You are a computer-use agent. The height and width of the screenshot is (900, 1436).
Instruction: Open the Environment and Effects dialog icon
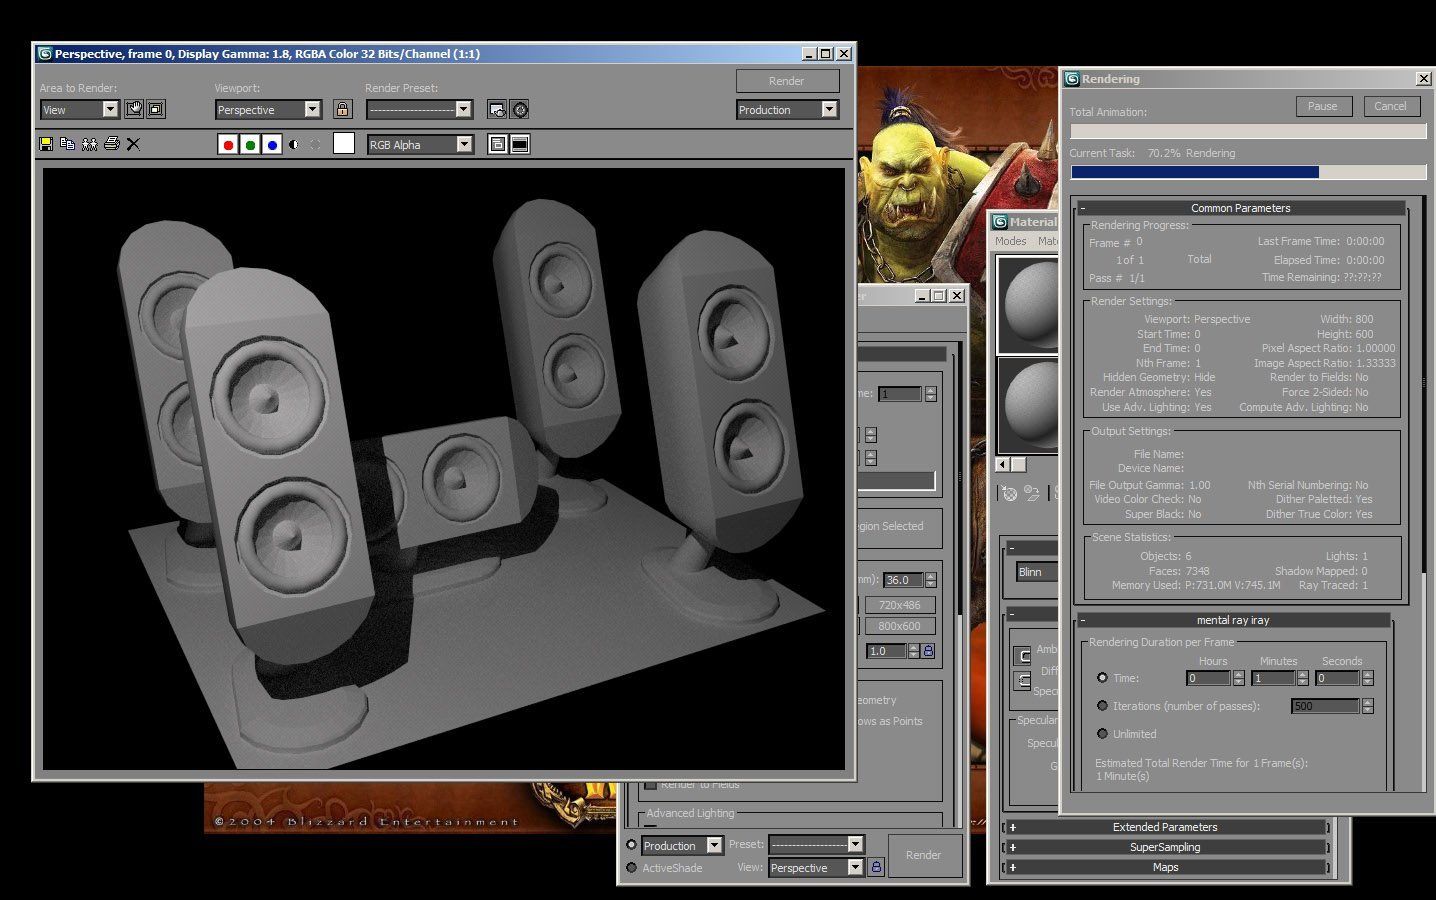tap(520, 110)
